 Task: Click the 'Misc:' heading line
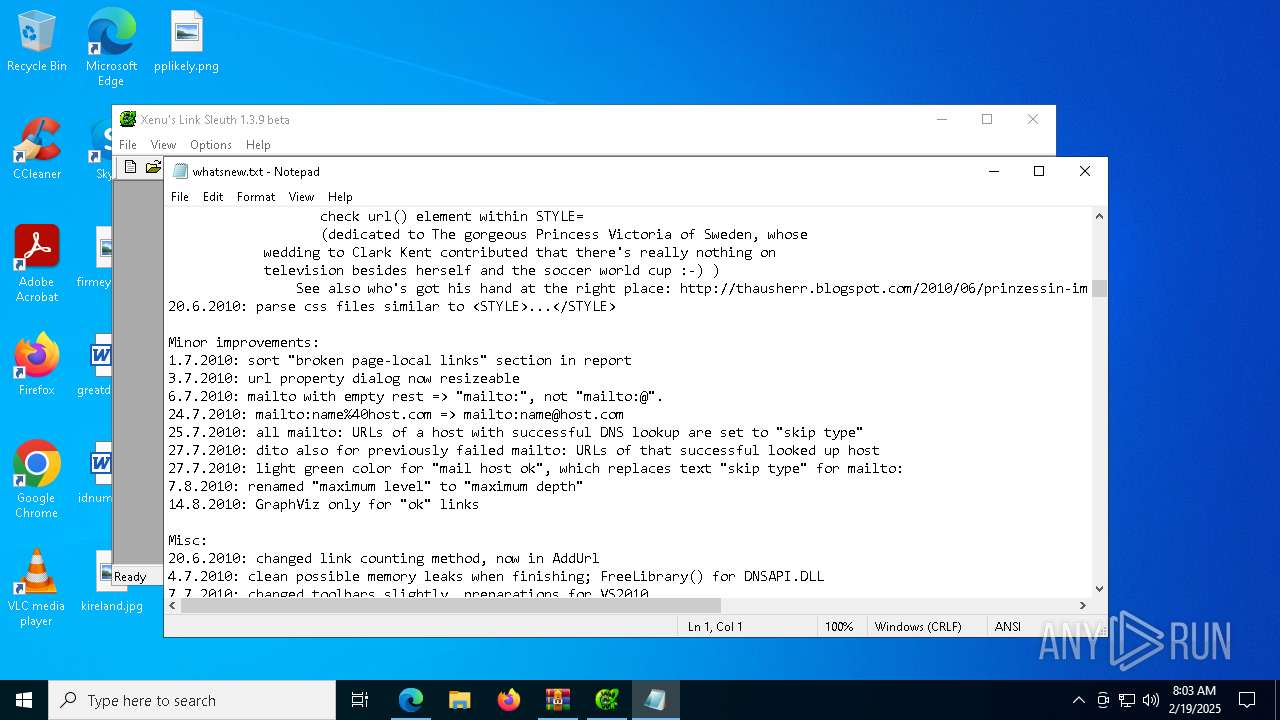pyautogui.click(x=188, y=540)
